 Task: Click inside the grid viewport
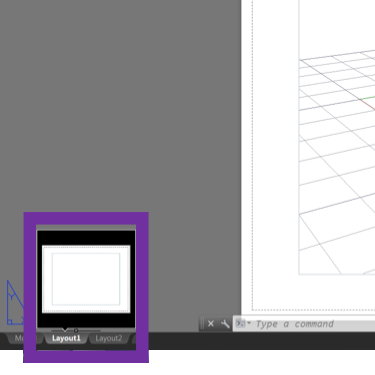tap(337, 167)
